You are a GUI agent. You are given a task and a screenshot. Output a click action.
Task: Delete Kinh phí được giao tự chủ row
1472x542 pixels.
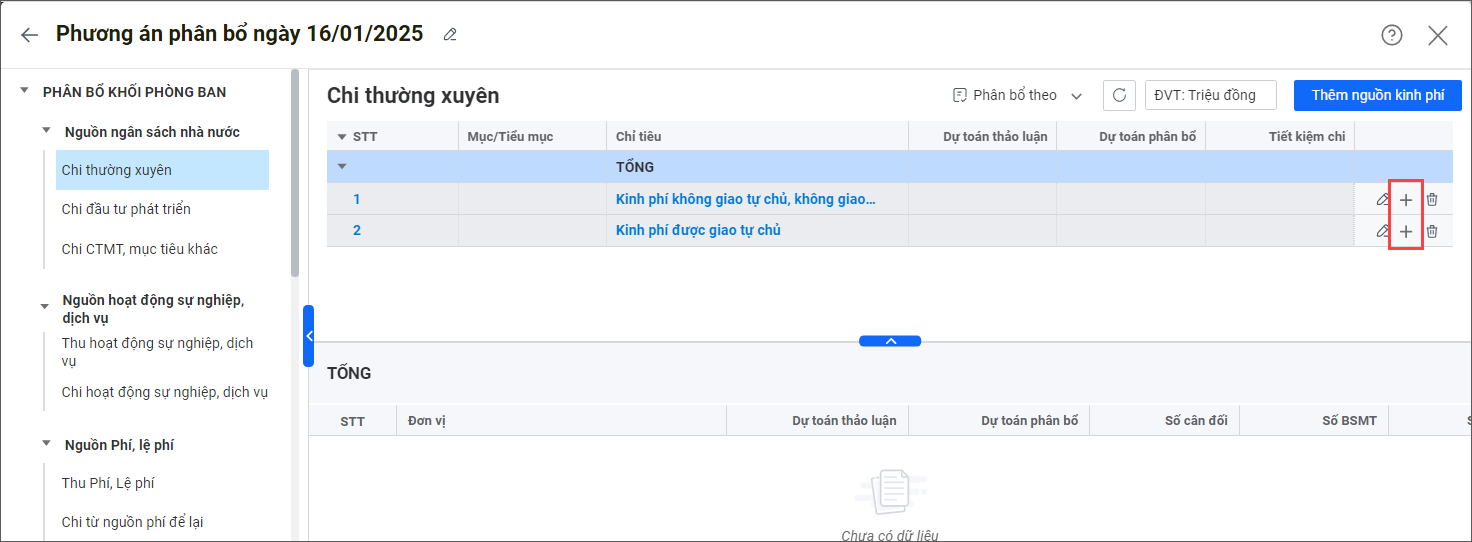pos(1432,232)
